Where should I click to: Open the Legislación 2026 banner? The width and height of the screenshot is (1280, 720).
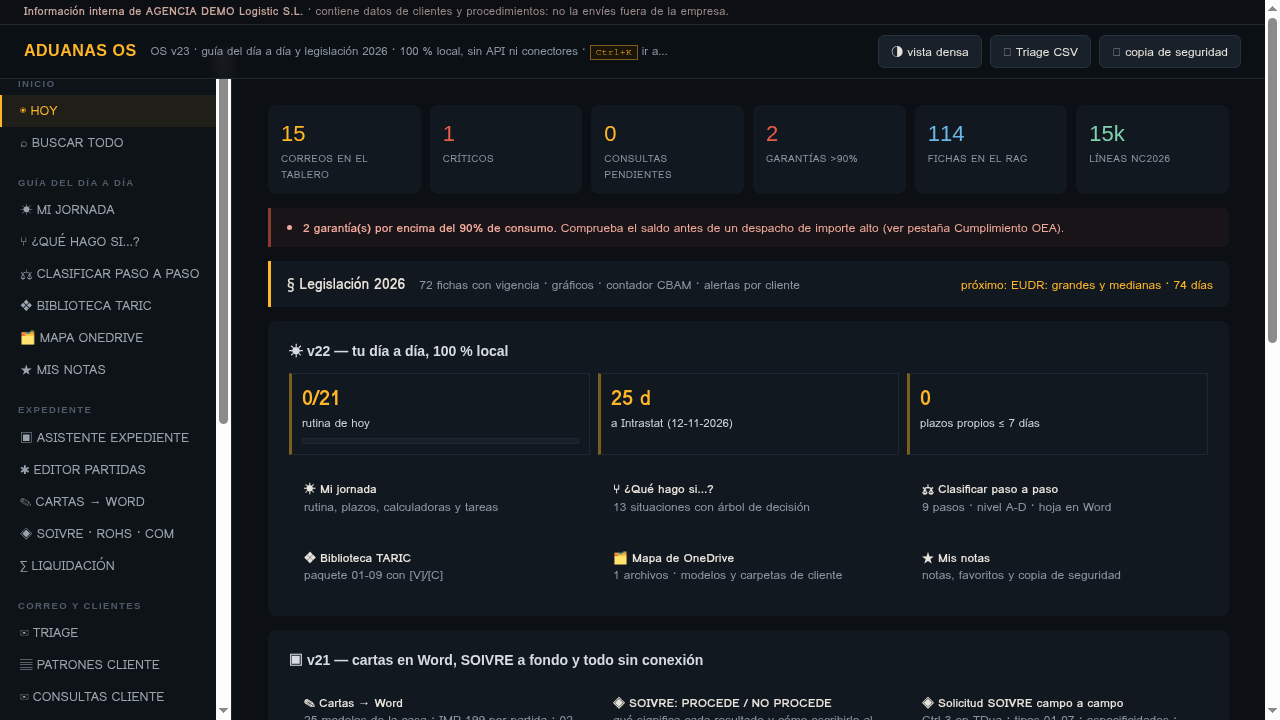748,284
